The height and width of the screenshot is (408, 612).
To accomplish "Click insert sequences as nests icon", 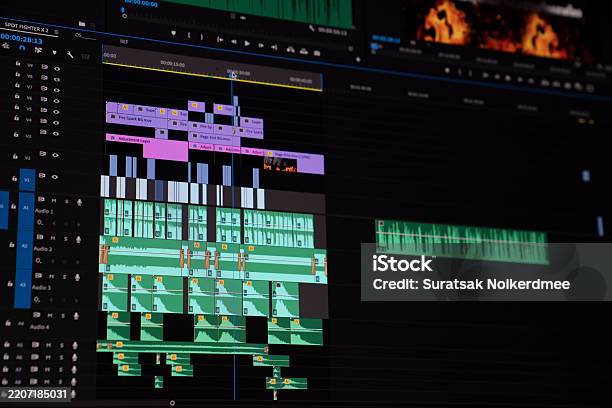I will [6, 46].
